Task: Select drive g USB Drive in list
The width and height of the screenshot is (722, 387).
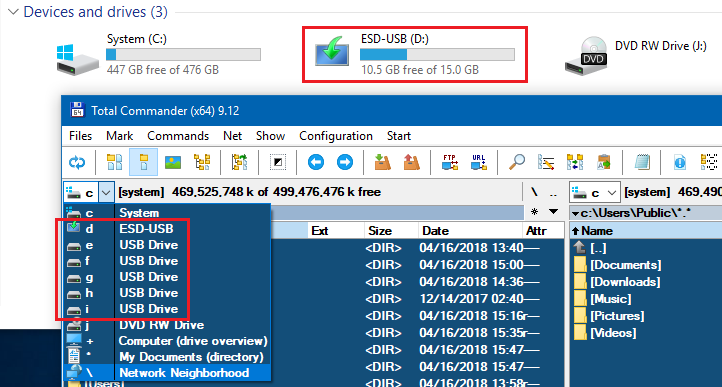Action: pyautogui.click(x=167, y=277)
